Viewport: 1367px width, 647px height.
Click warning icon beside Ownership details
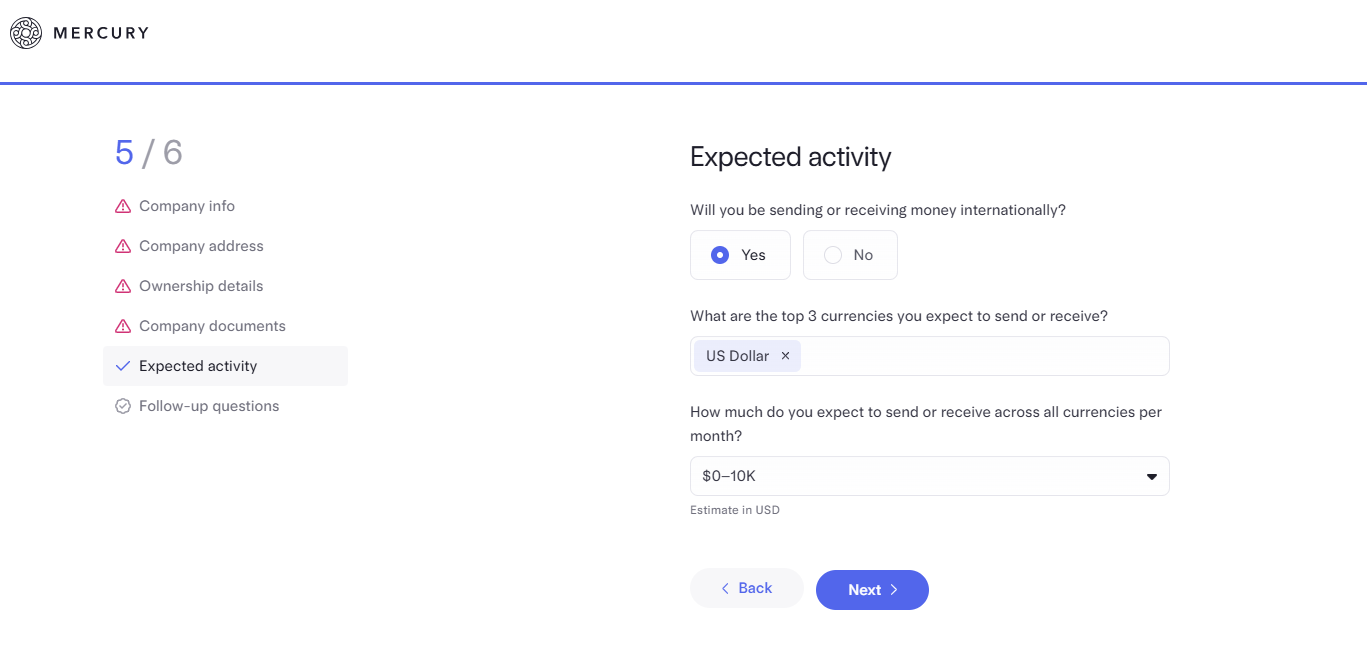pyautogui.click(x=123, y=286)
